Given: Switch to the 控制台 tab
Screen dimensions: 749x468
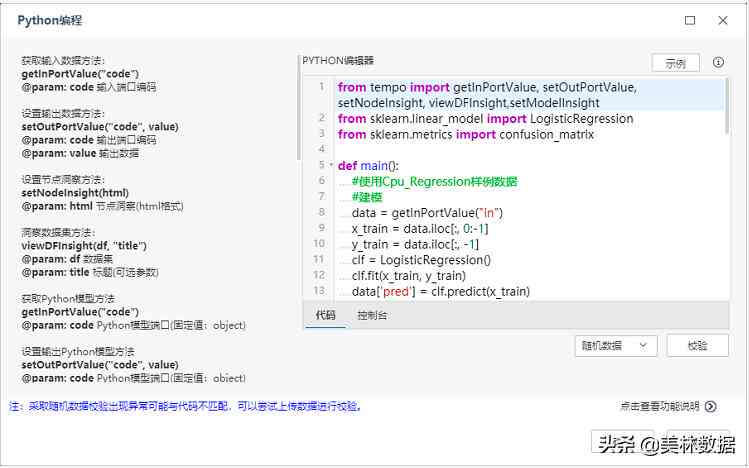Looking at the screenshot, I should click(373, 315).
